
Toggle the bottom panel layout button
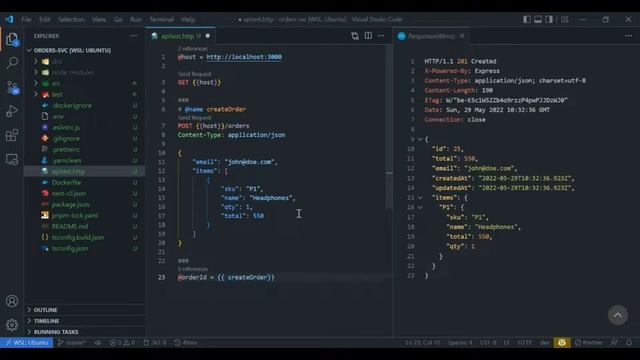pyautogui.click(x=538, y=19)
